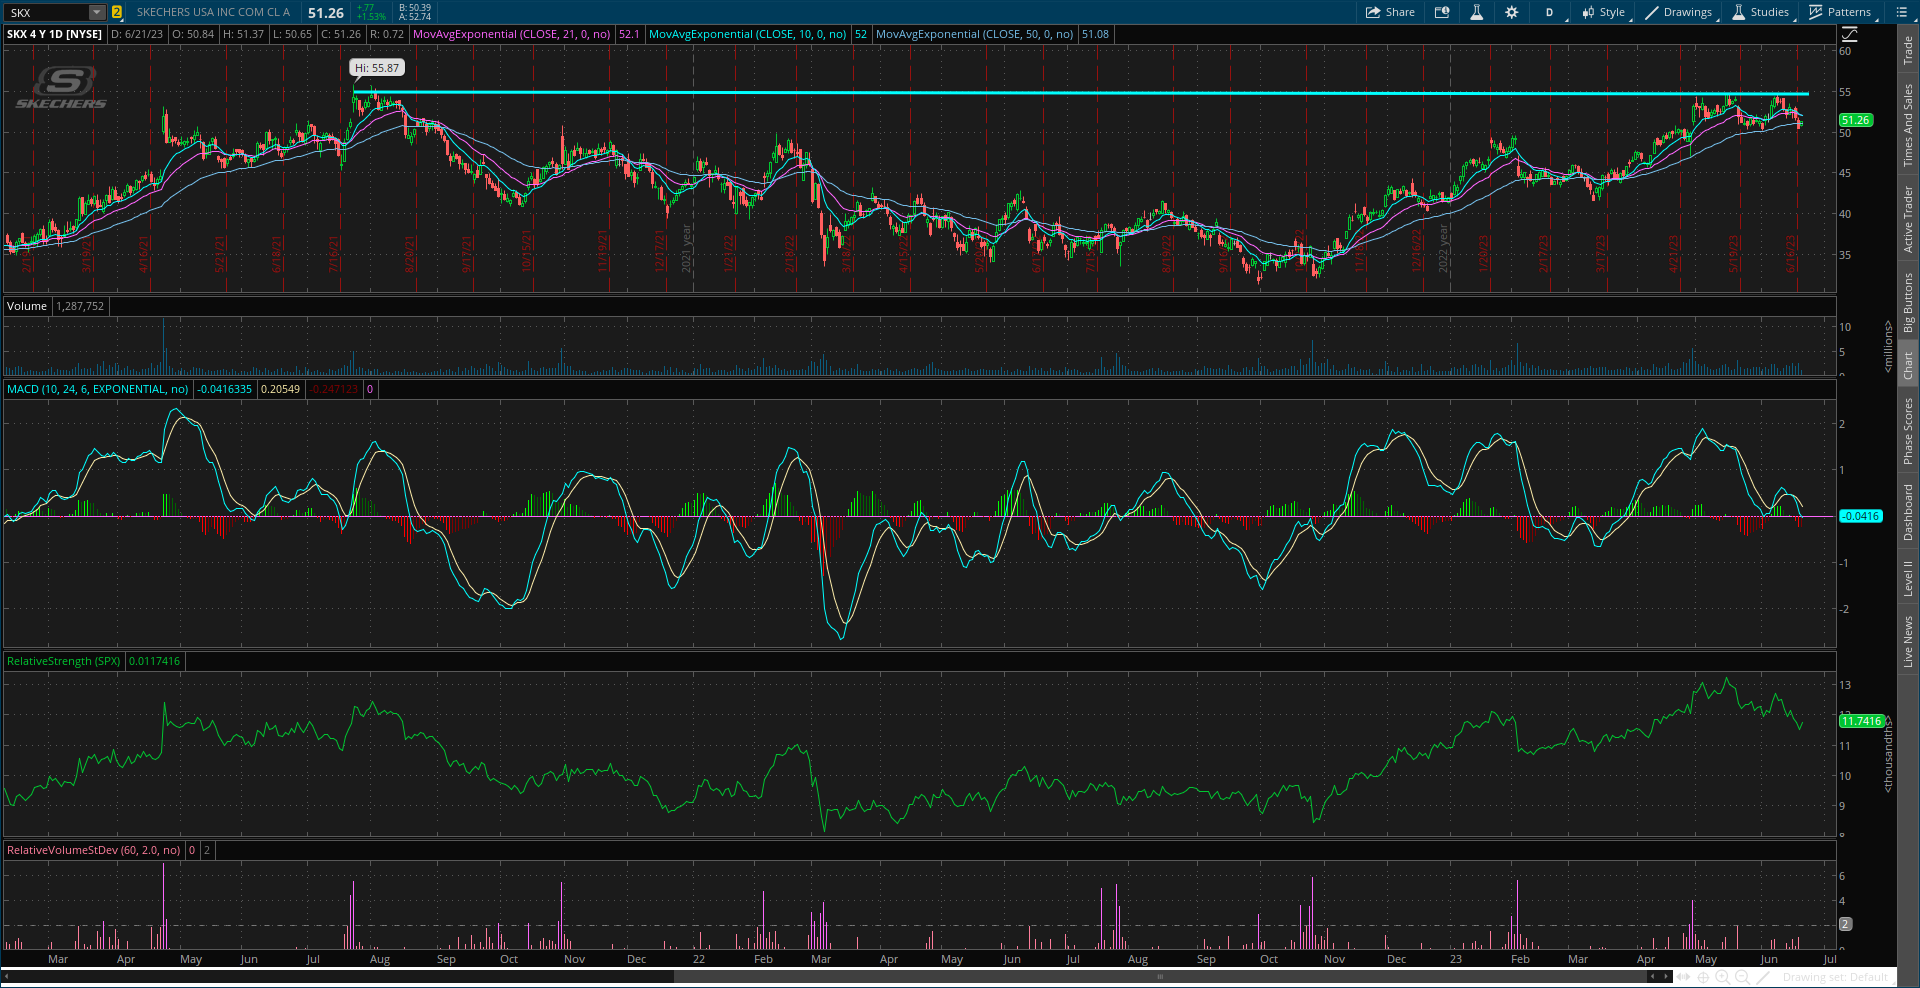Open the Live News side tab
This screenshot has width=1920, height=988.
pos(1908,641)
